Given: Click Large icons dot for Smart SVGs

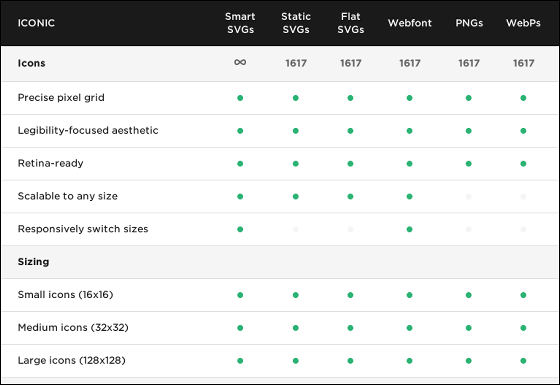Looking at the screenshot, I should [x=240, y=361].
